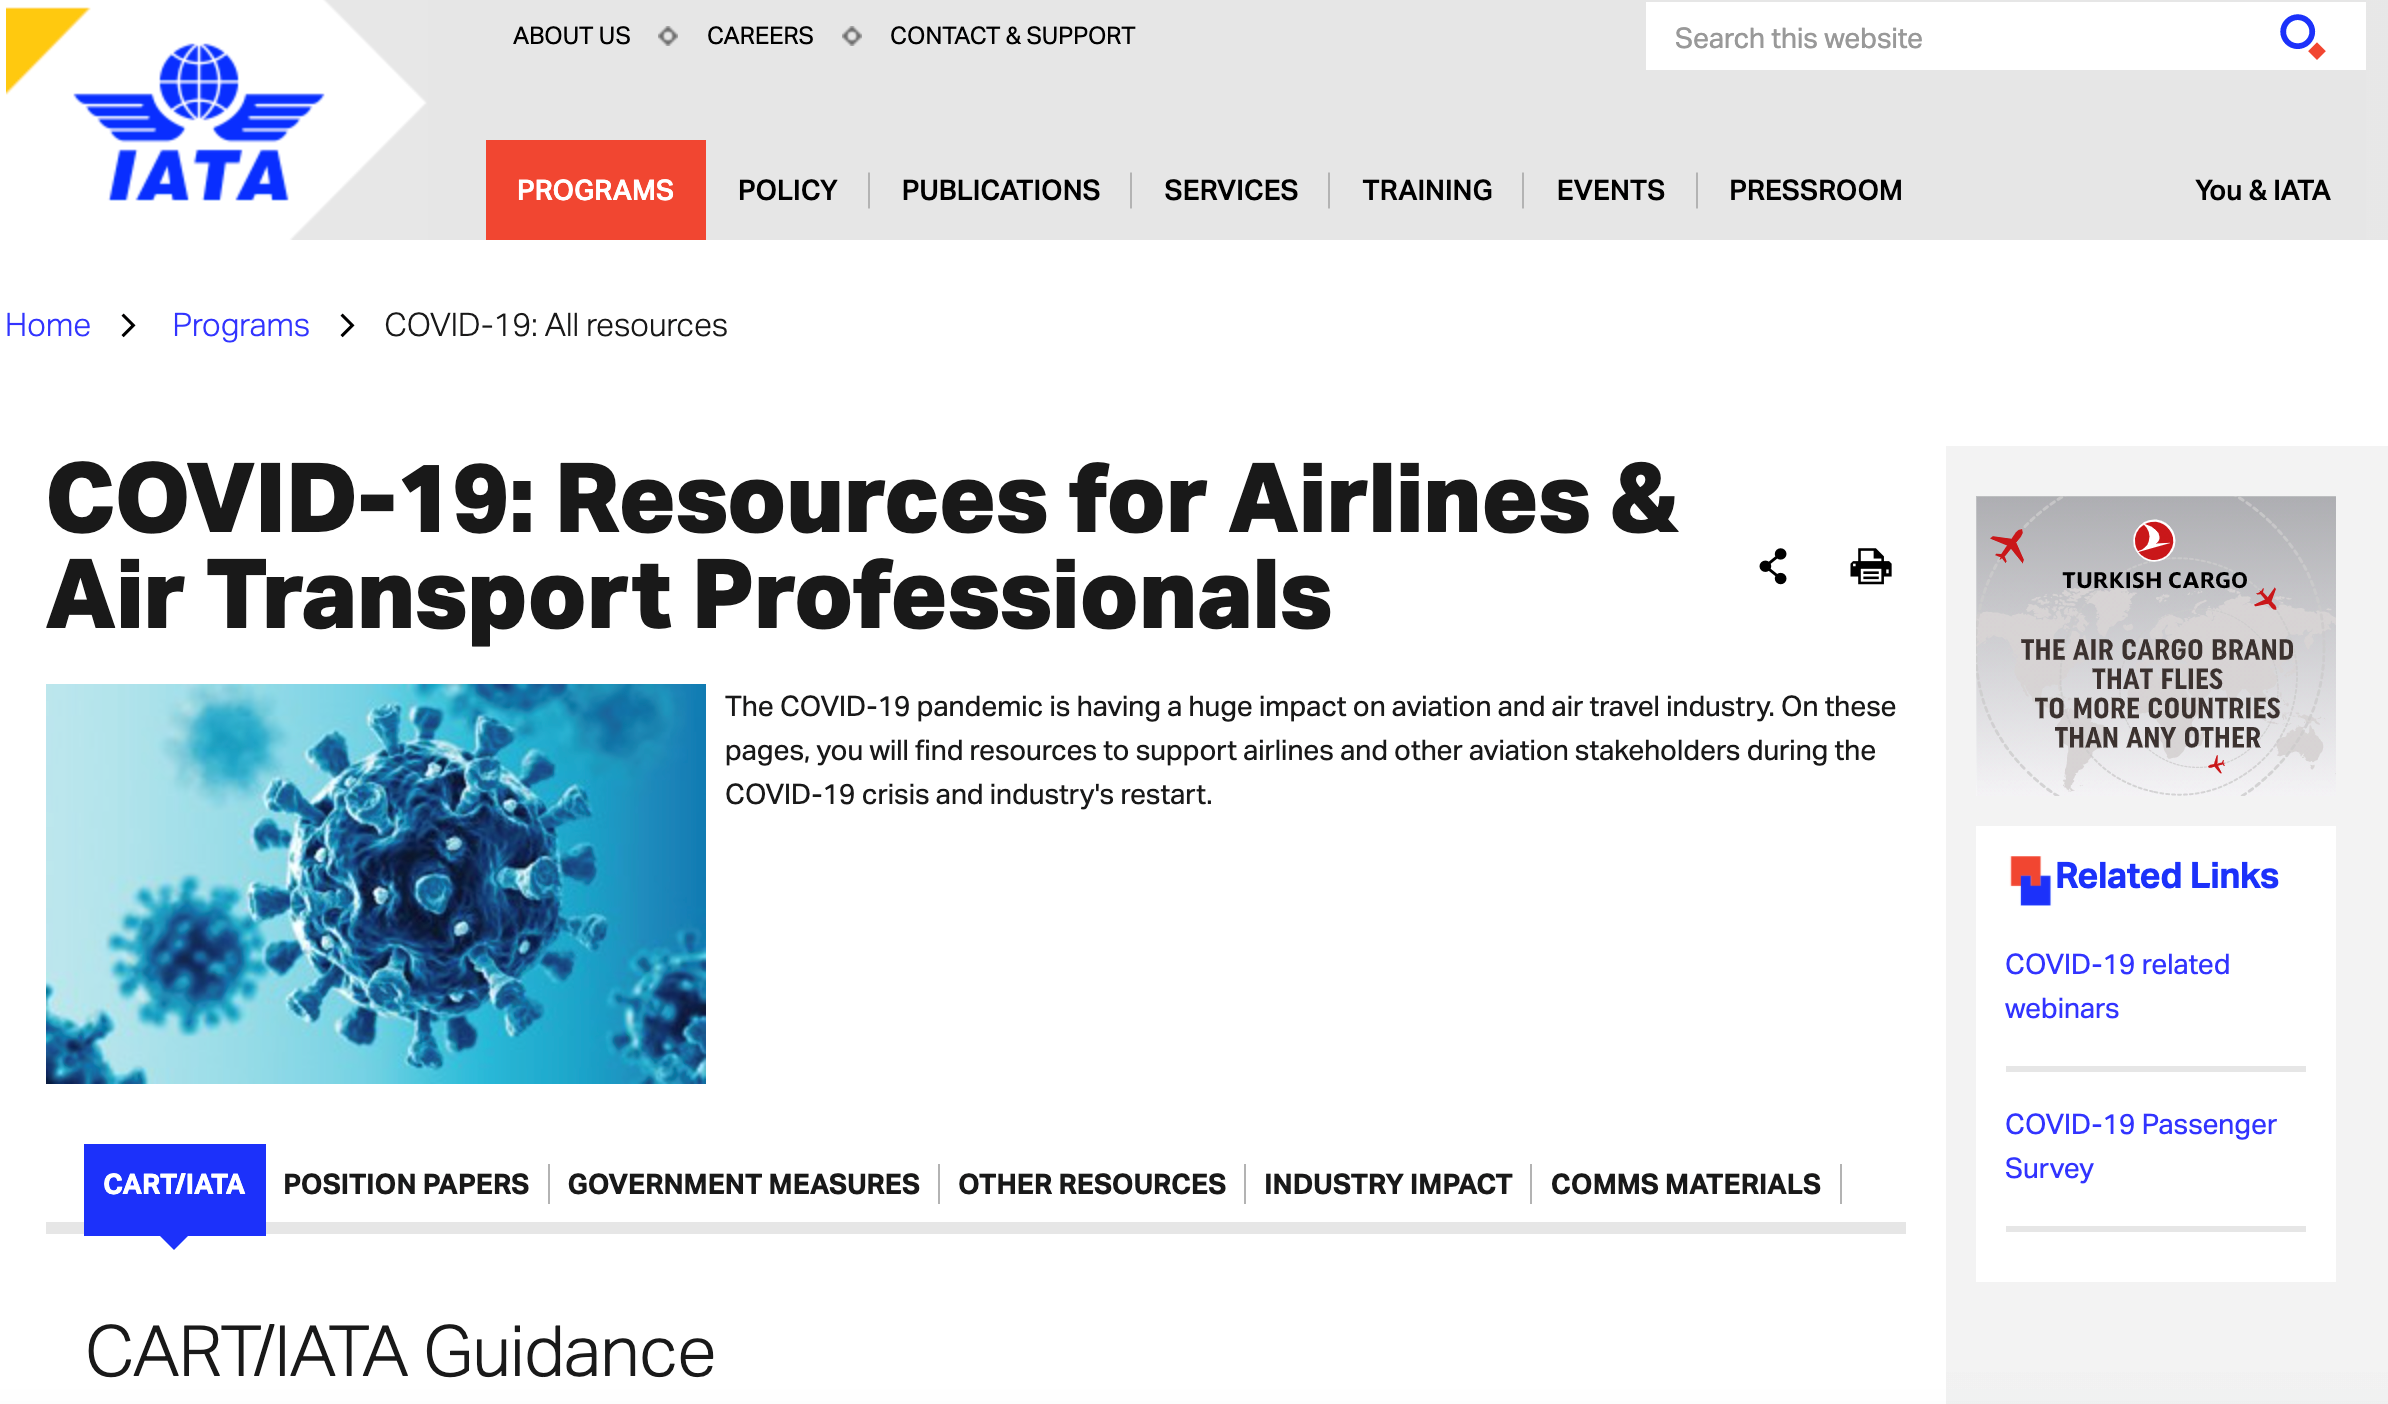The height and width of the screenshot is (1404, 2388).
Task: Open Careers page
Action: [760, 36]
